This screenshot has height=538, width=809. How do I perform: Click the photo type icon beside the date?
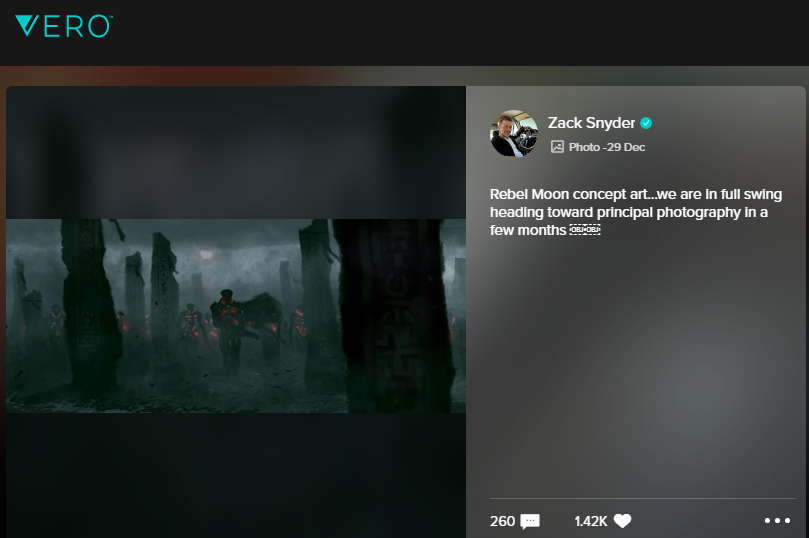[x=557, y=147]
